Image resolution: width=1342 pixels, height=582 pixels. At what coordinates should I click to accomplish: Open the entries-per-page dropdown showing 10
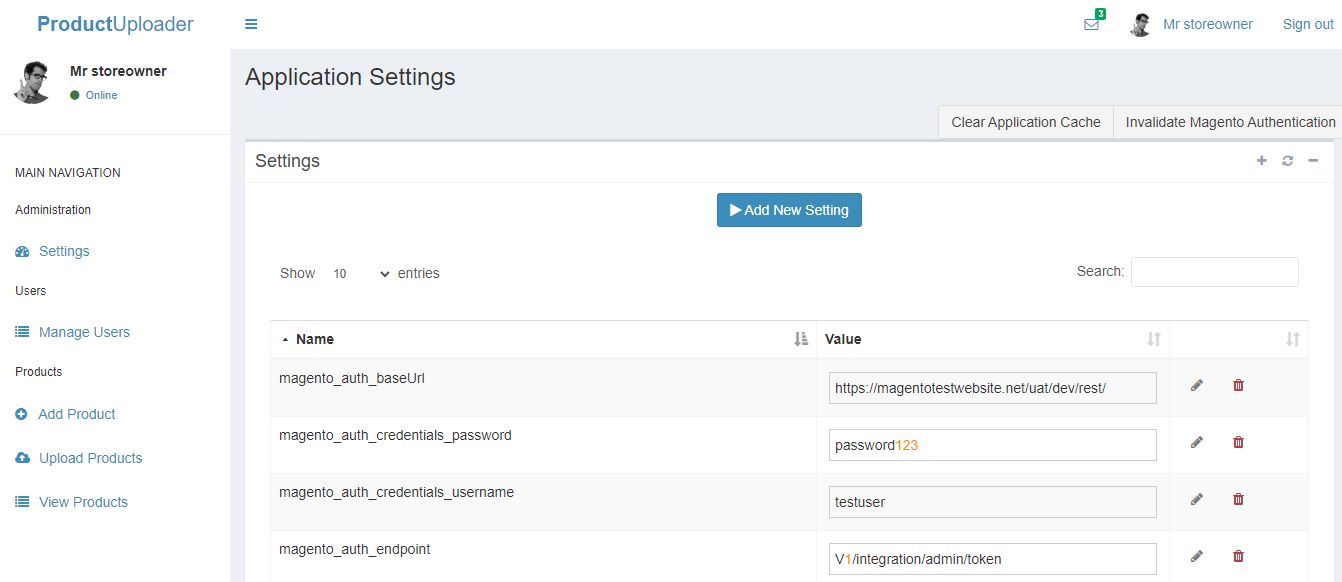[x=360, y=273]
